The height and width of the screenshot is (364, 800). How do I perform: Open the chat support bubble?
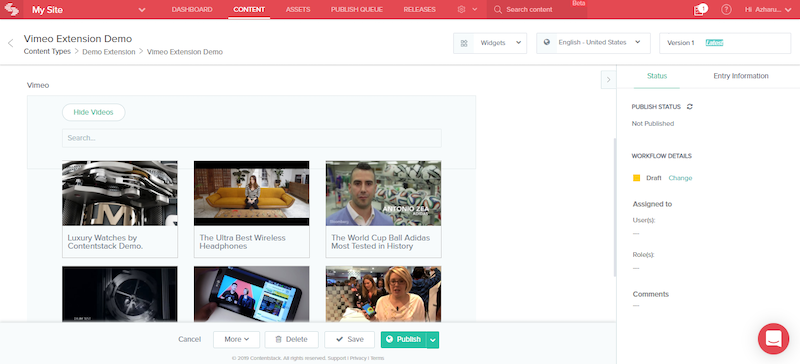tap(773, 338)
